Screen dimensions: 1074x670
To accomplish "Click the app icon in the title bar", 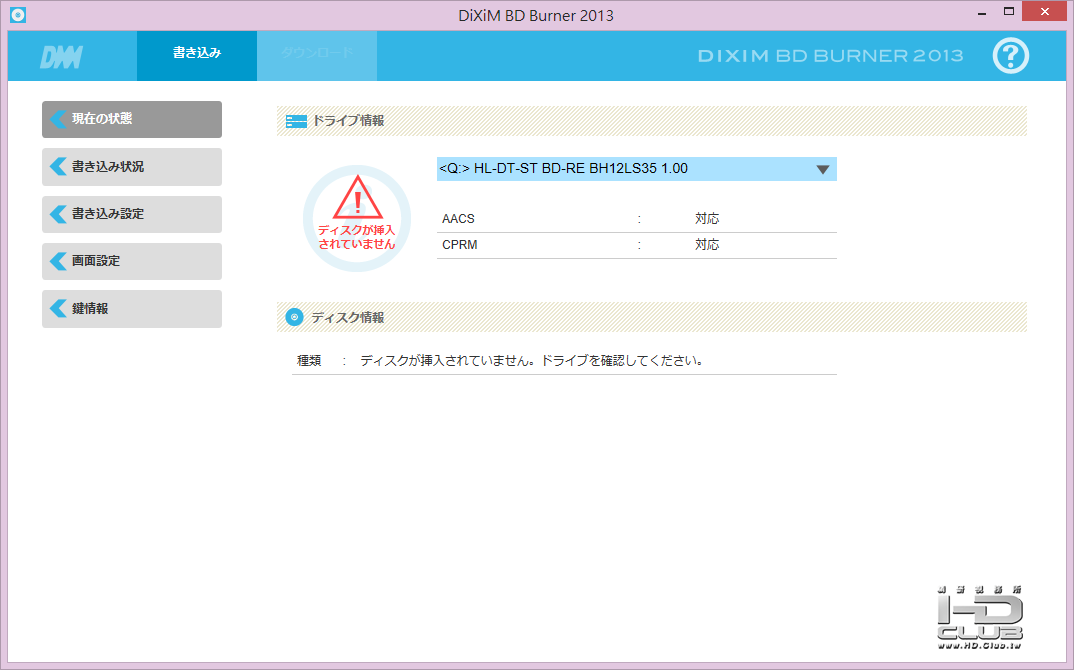I will pos(18,14).
